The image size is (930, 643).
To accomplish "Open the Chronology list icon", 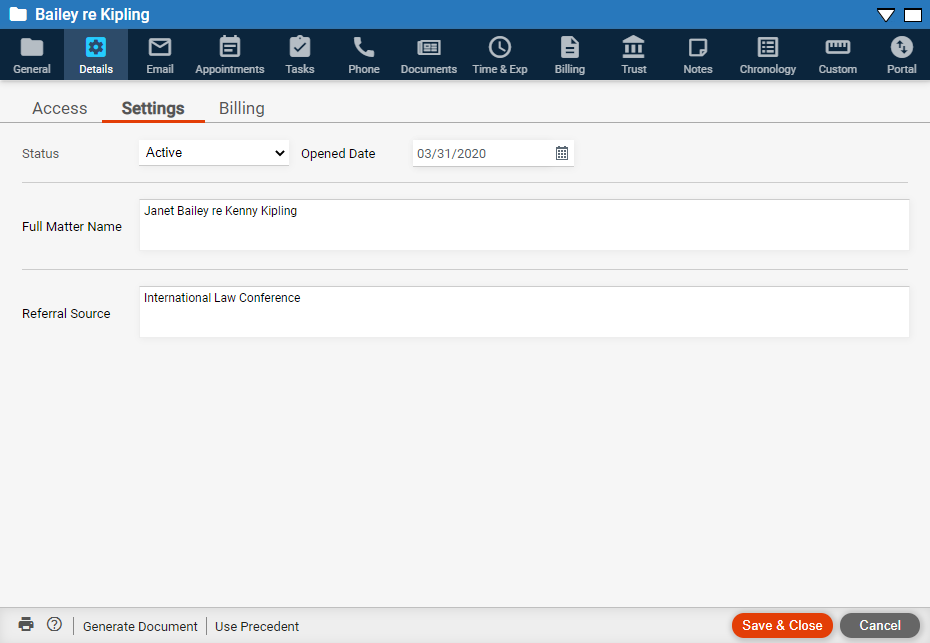I will 767,47.
